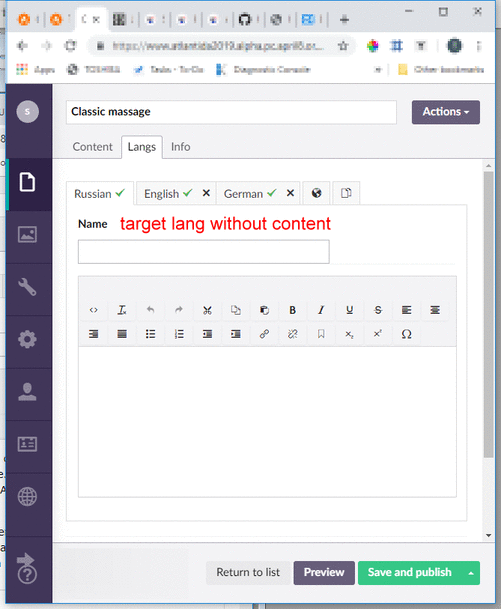Align text center
Image resolution: width=501 pixels, height=609 pixels.
pos(435,310)
